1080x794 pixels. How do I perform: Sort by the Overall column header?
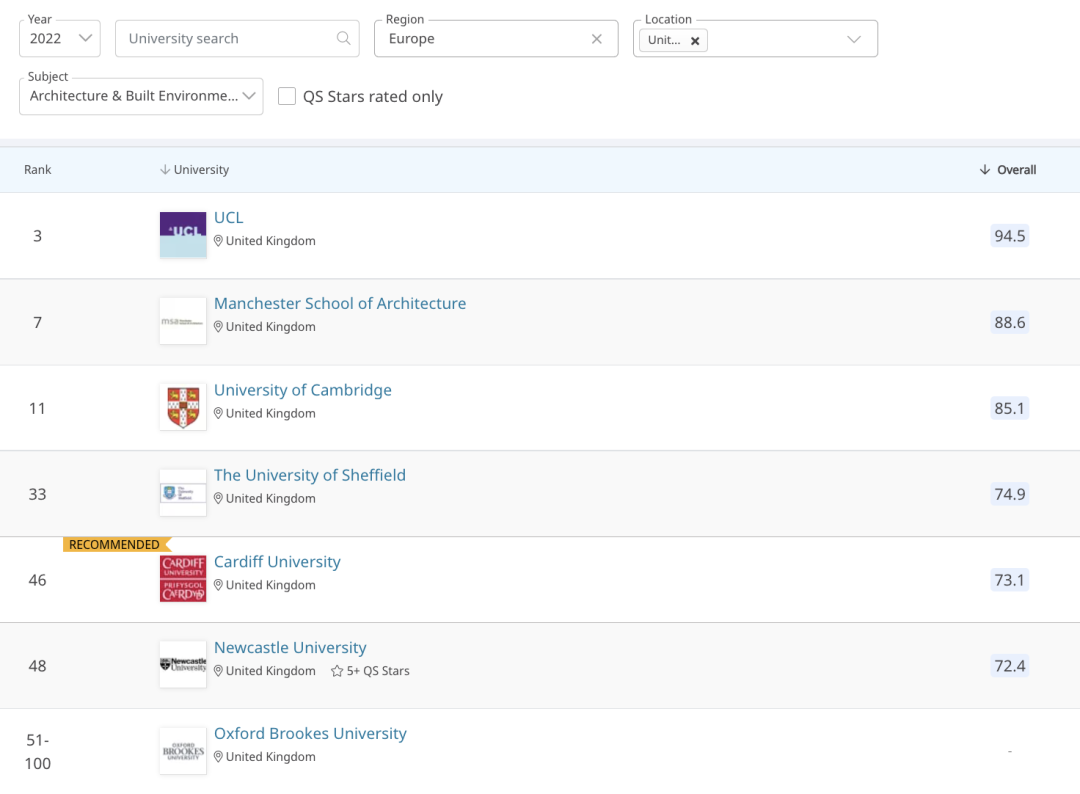(x=1008, y=169)
